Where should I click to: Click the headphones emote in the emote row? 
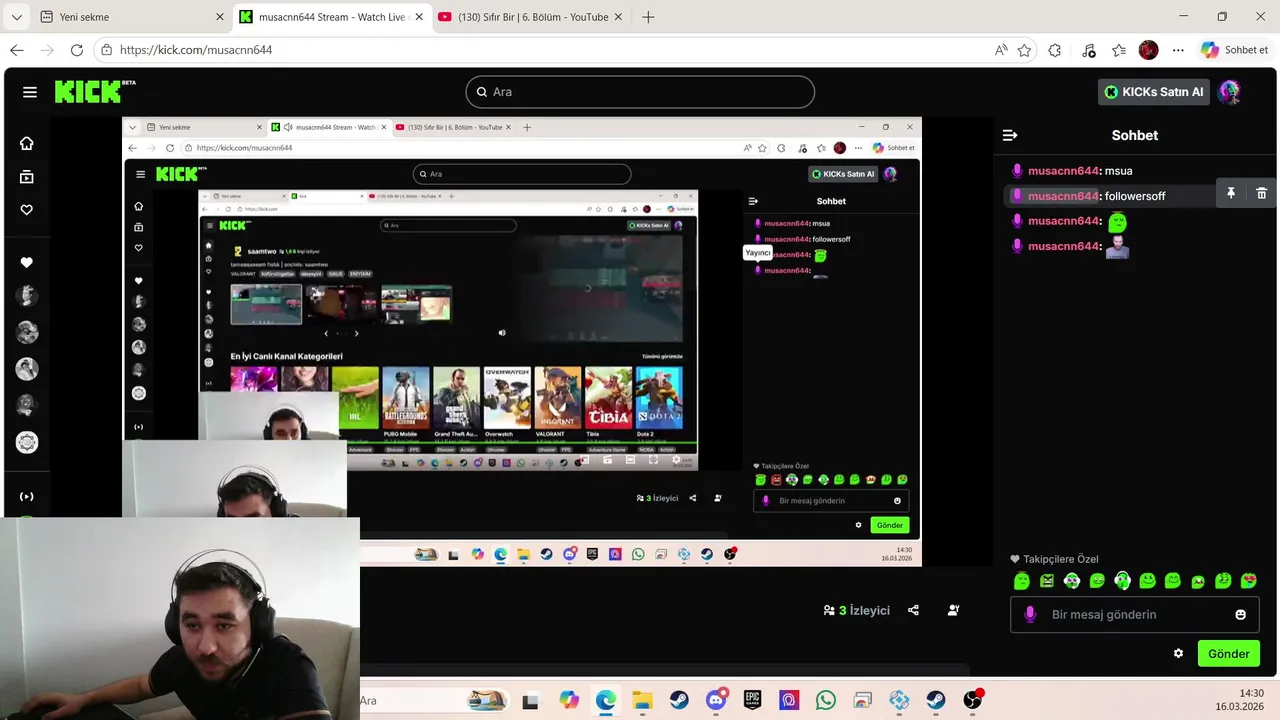point(1122,581)
